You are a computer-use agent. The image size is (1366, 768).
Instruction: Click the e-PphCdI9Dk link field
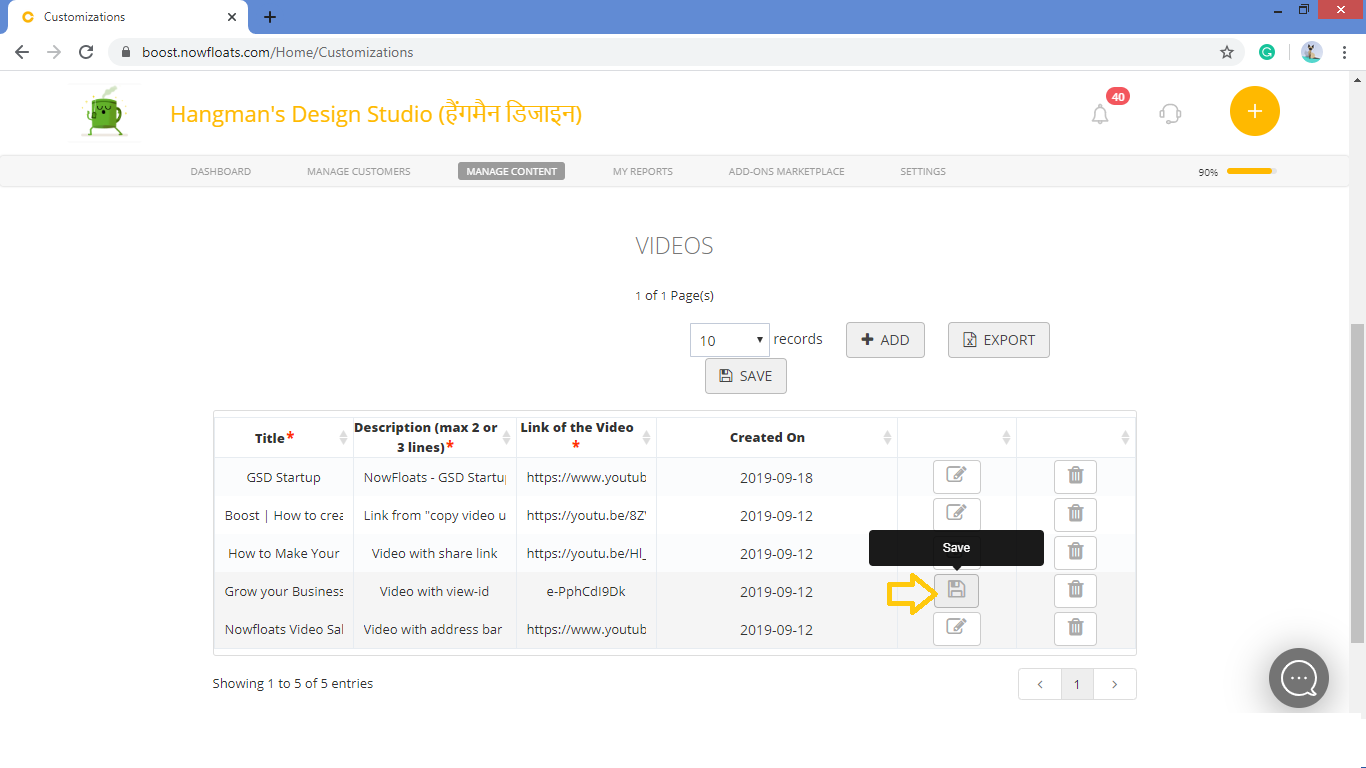tap(586, 591)
